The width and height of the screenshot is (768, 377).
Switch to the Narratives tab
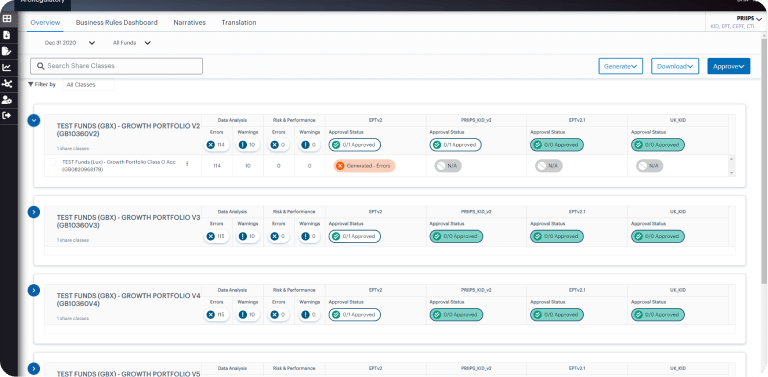(190, 23)
